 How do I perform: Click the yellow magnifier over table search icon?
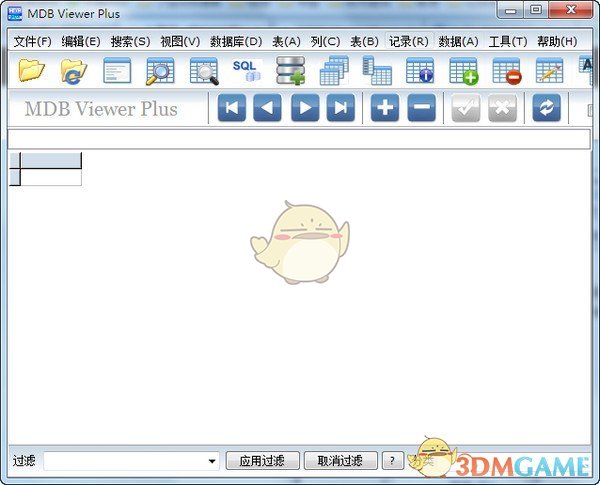coord(160,70)
